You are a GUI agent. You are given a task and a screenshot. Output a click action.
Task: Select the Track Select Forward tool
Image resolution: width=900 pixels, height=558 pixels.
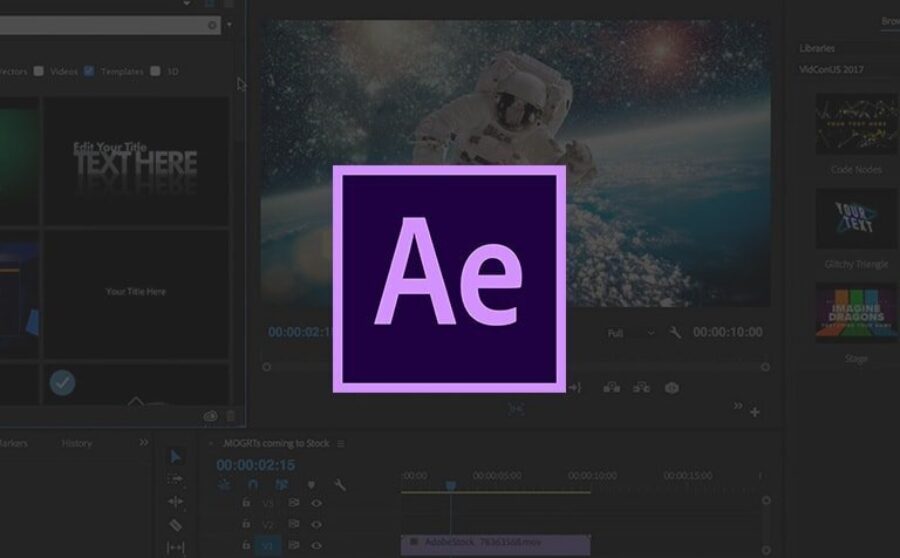(175, 478)
